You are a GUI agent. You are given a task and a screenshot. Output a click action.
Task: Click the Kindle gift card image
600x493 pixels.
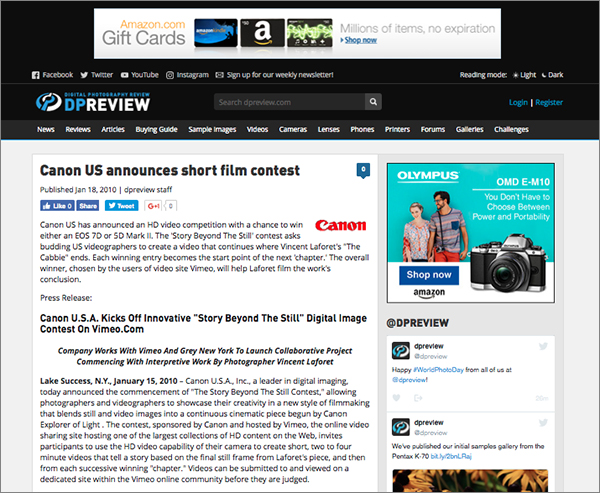(x=216, y=33)
